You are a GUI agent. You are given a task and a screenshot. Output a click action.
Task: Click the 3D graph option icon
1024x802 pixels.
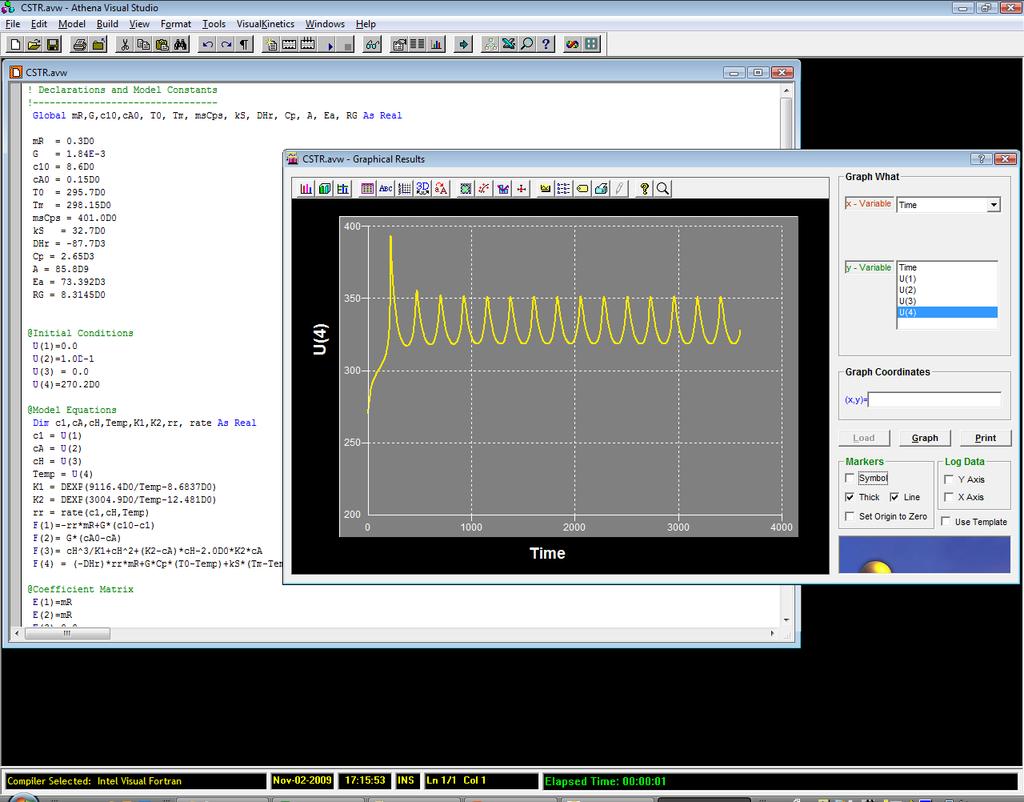(423, 189)
